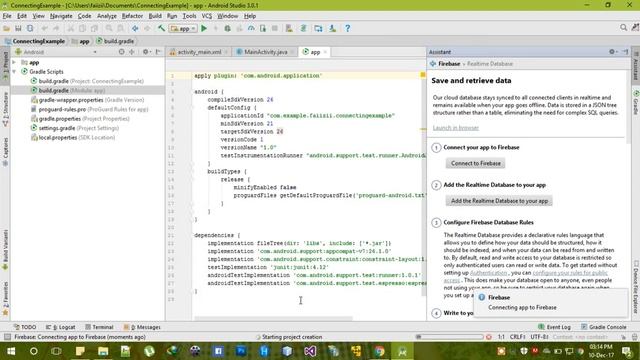Run the app with green play icon
Image resolution: width=640 pixels, height=360 pixels.
pyautogui.click(x=204, y=29)
